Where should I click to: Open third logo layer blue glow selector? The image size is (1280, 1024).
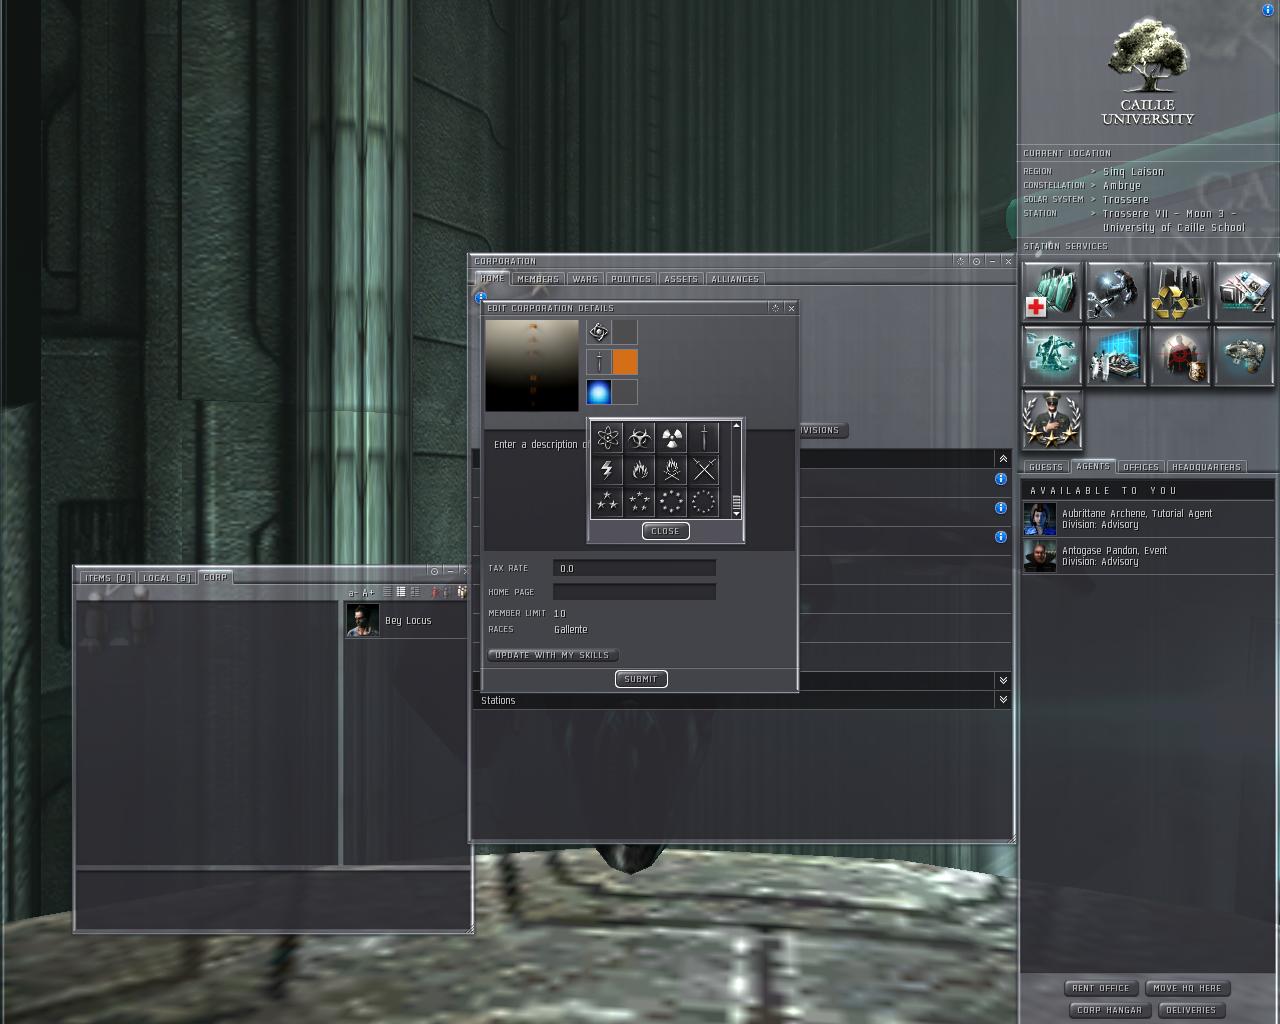[598, 392]
